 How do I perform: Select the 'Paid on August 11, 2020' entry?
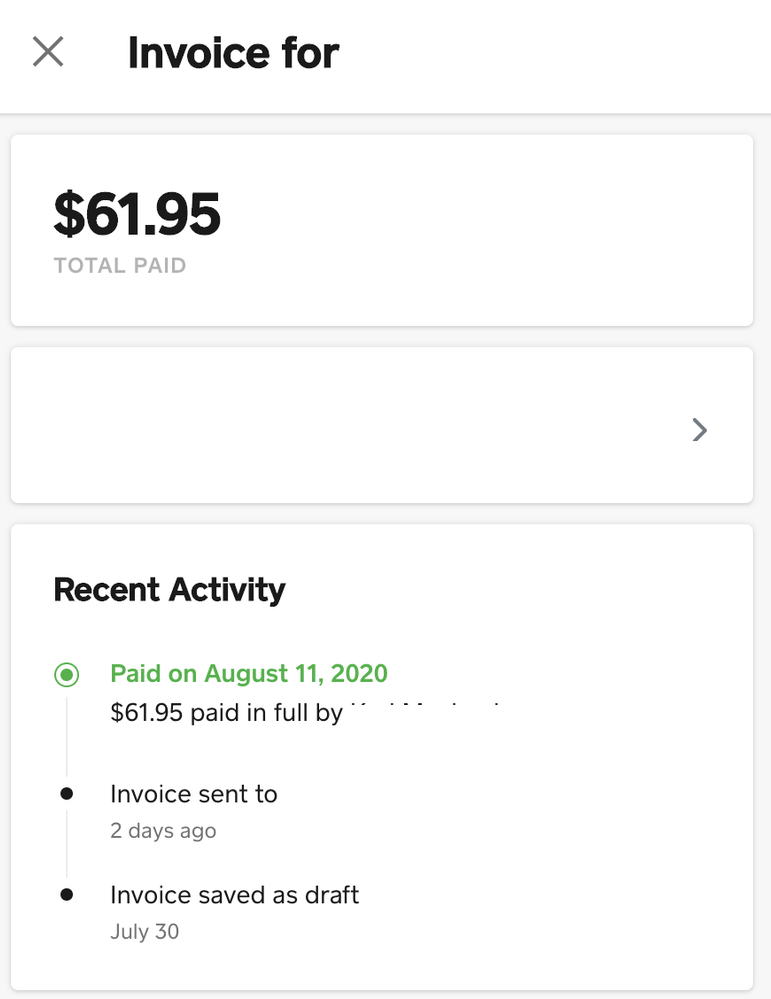coord(249,673)
